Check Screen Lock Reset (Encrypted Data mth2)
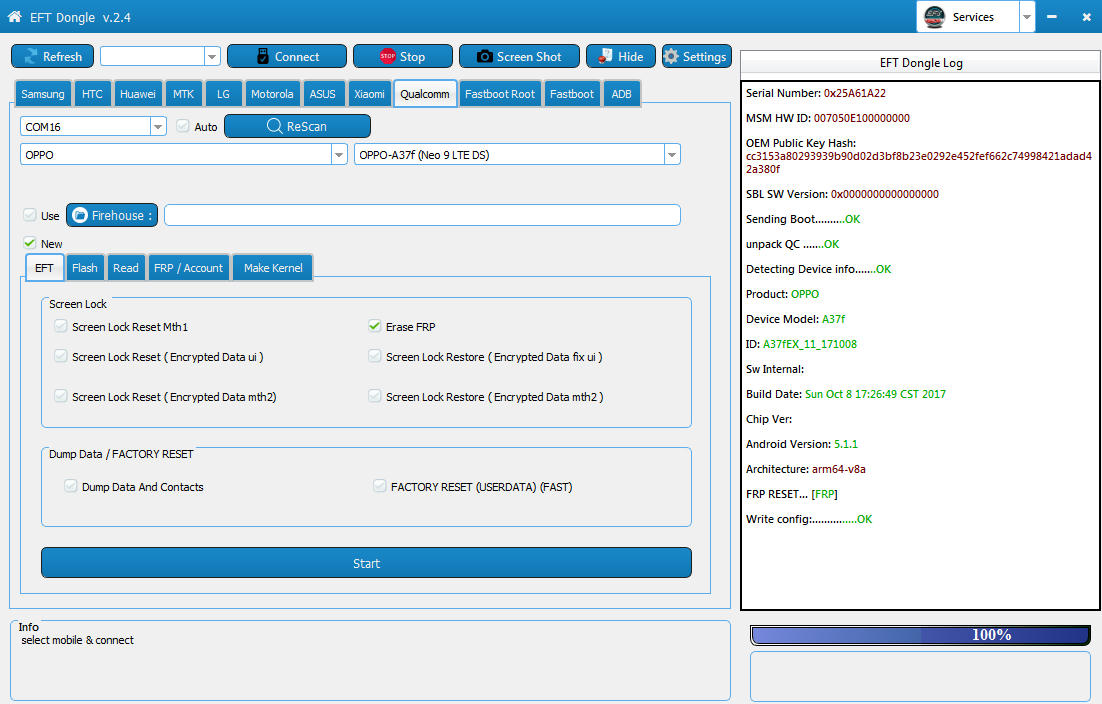Viewport: 1102px width, 704px height. [61, 396]
